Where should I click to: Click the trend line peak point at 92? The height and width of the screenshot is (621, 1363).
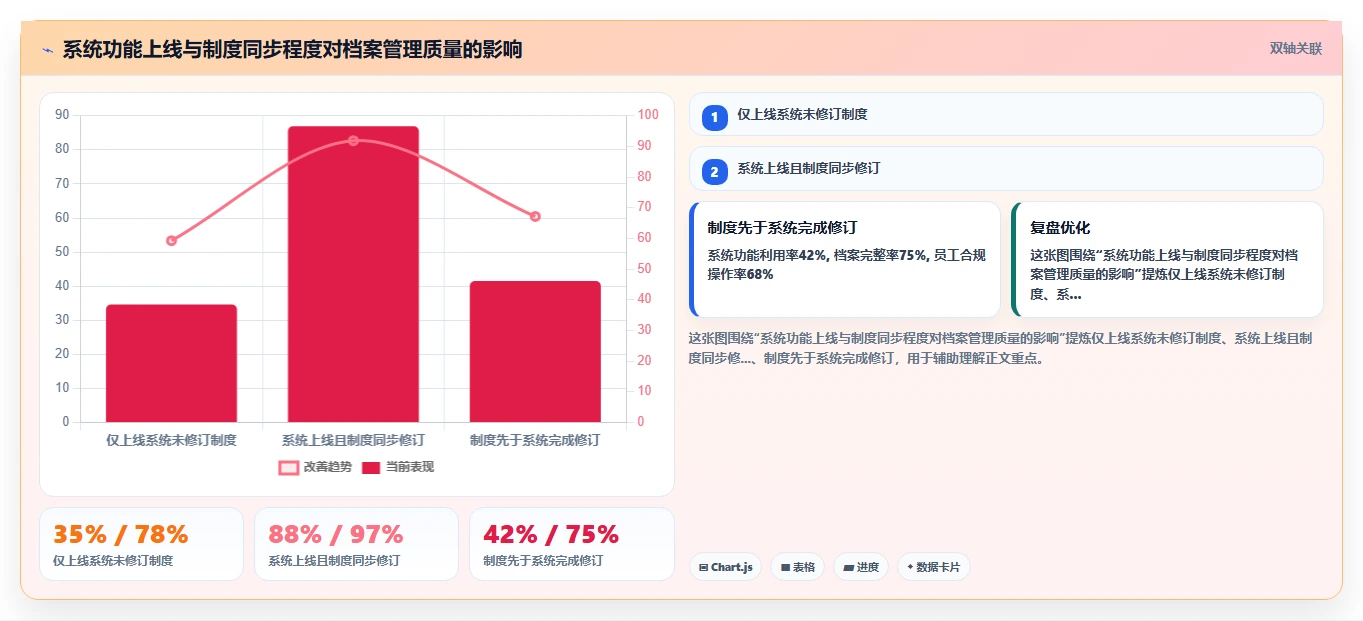353,141
